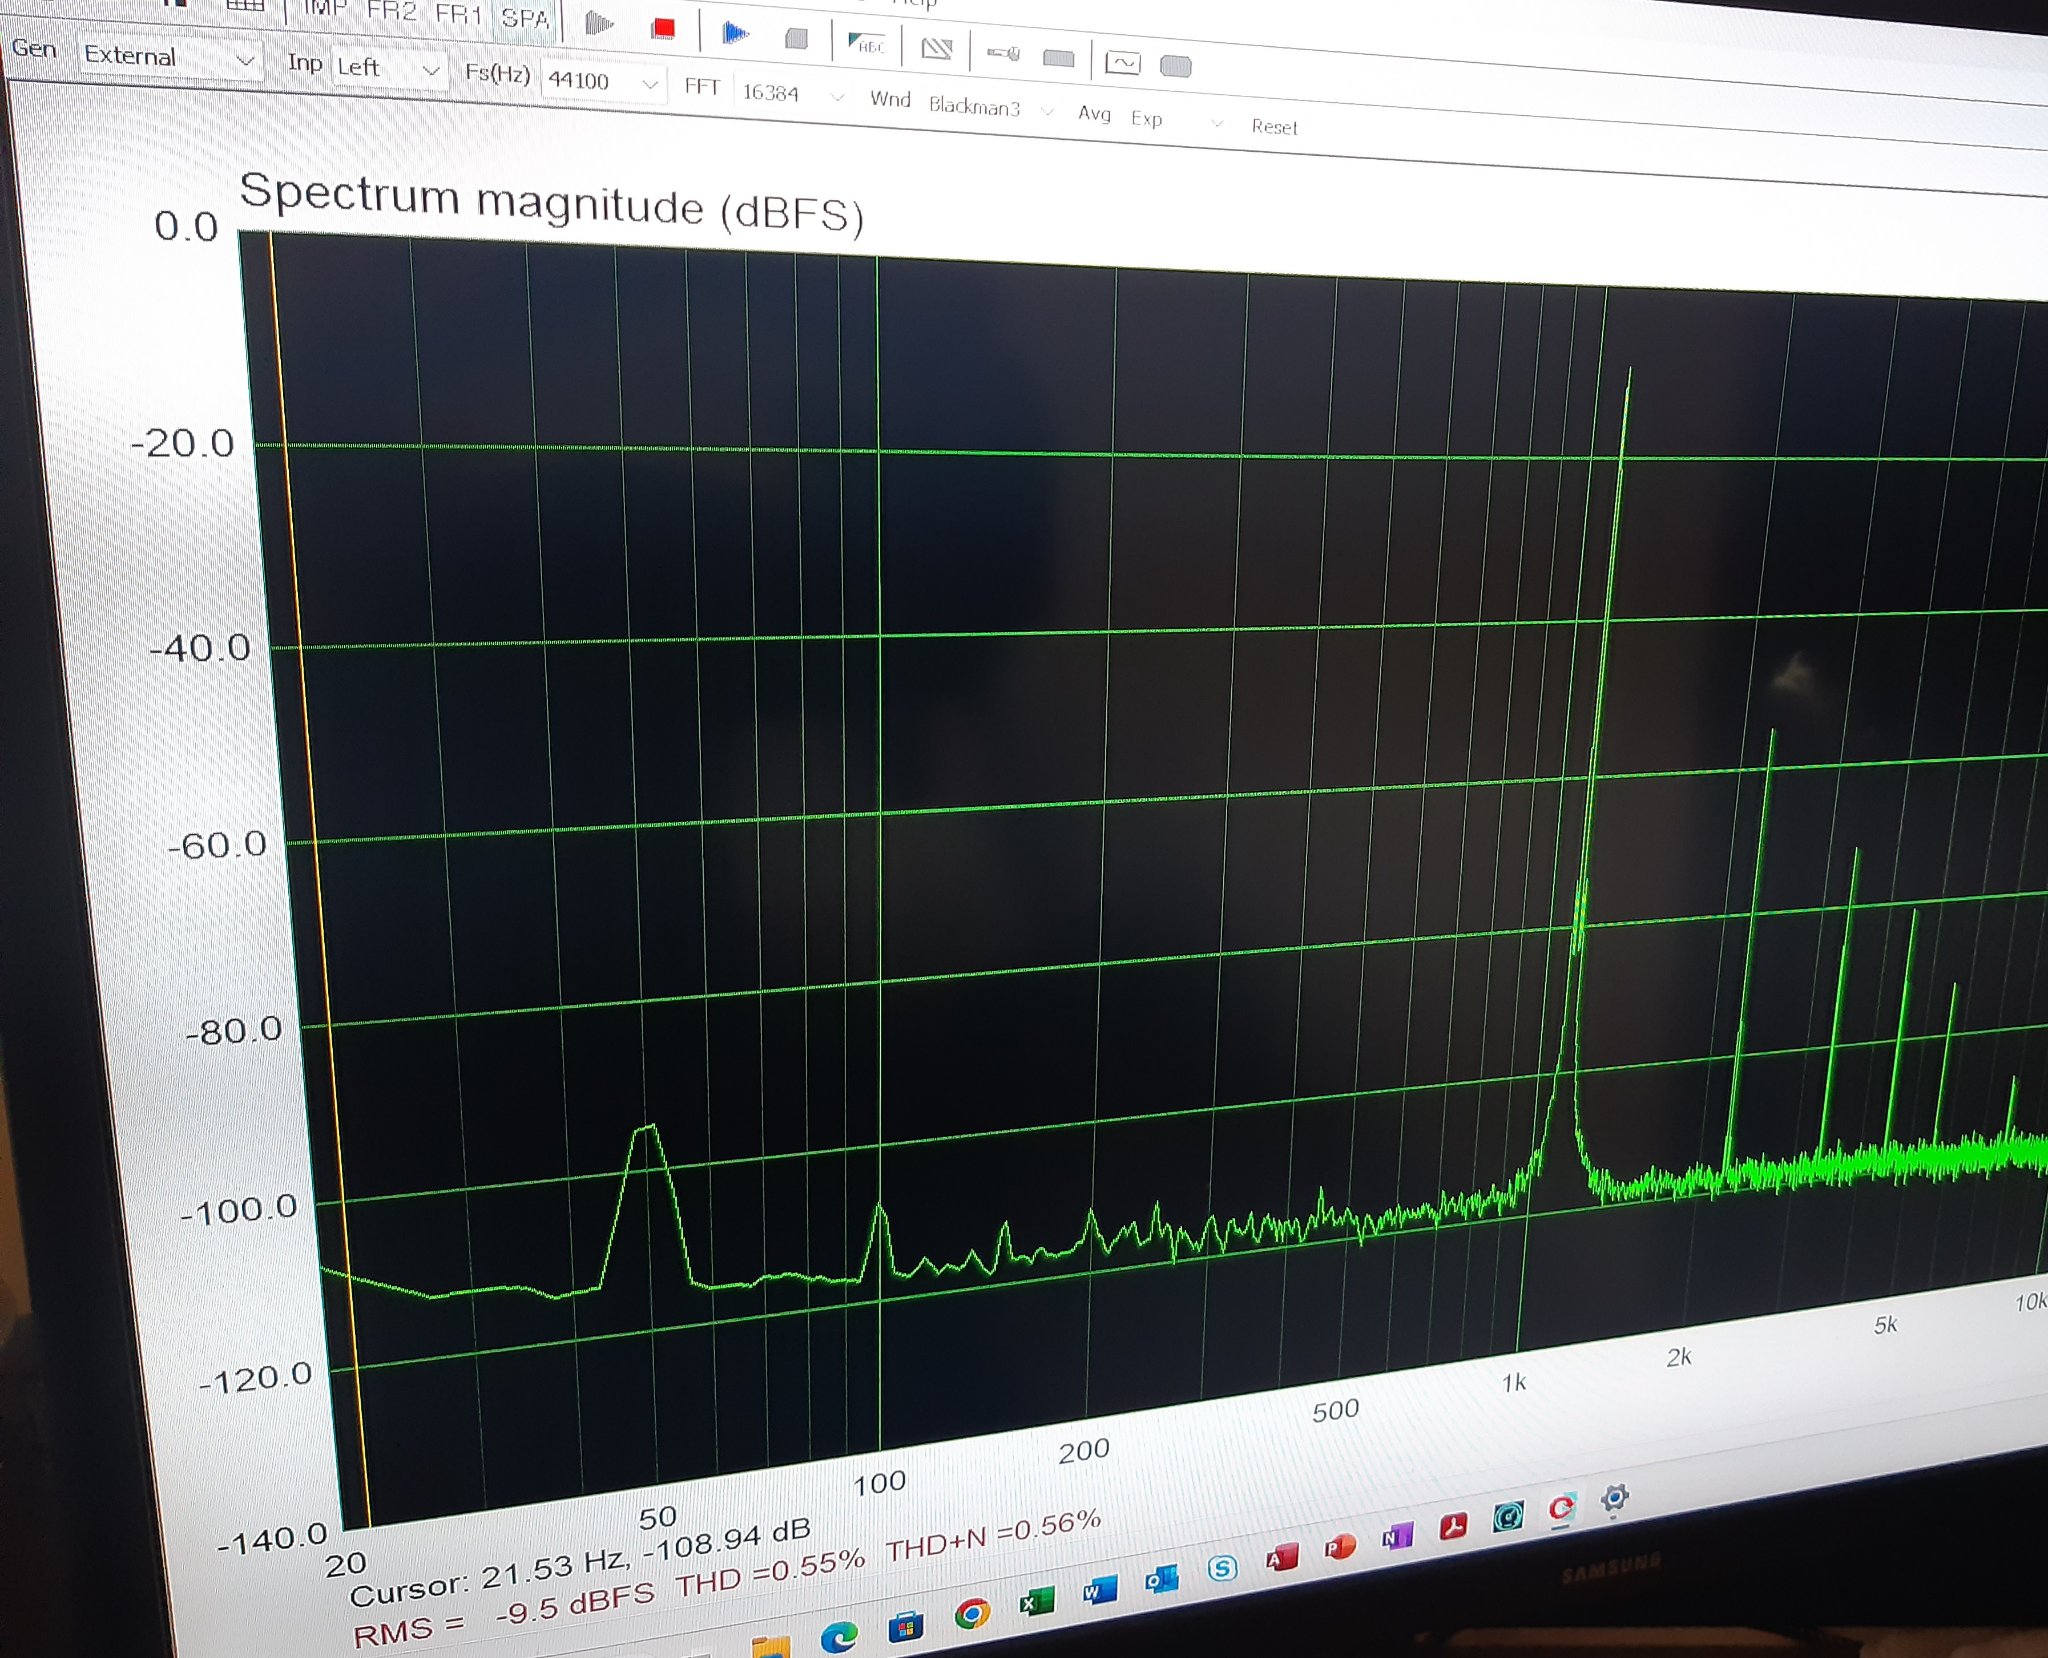Click the Reset averaging button
2048x1658 pixels.
click(1274, 126)
